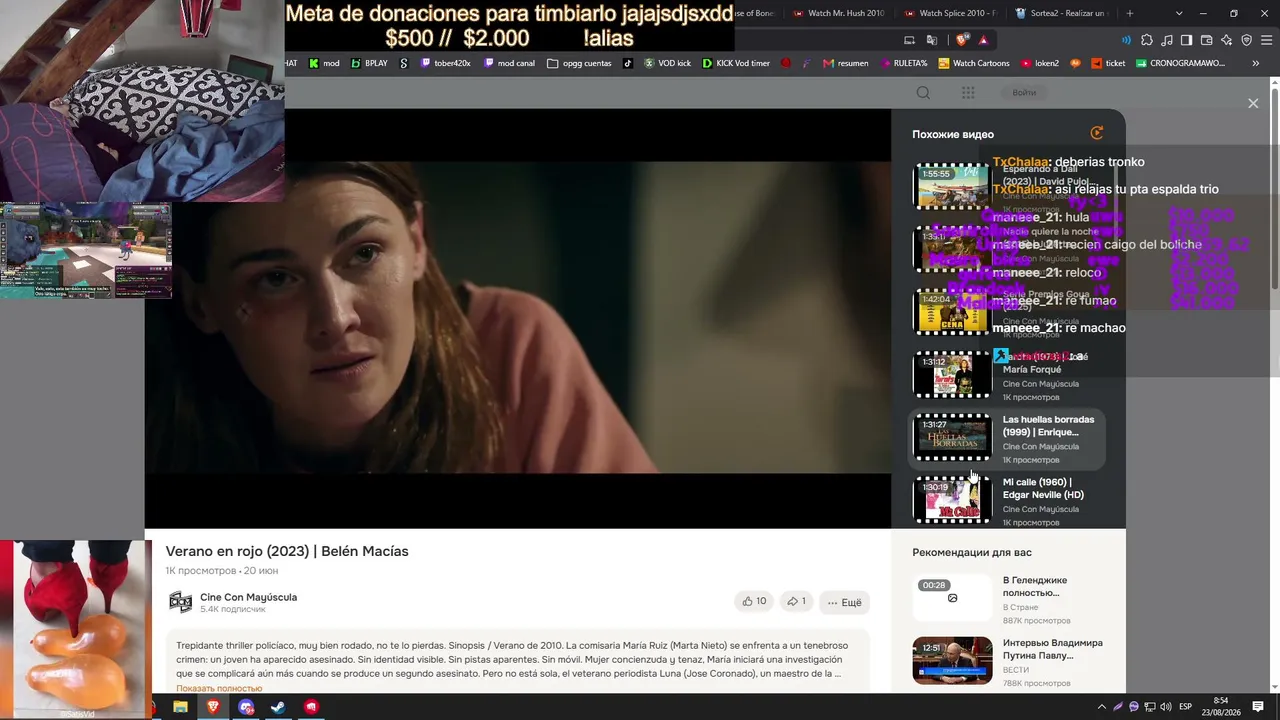The height and width of the screenshot is (720, 1280).
Task: Open the 'VOD kick' bookmark
Action: point(667,63)
